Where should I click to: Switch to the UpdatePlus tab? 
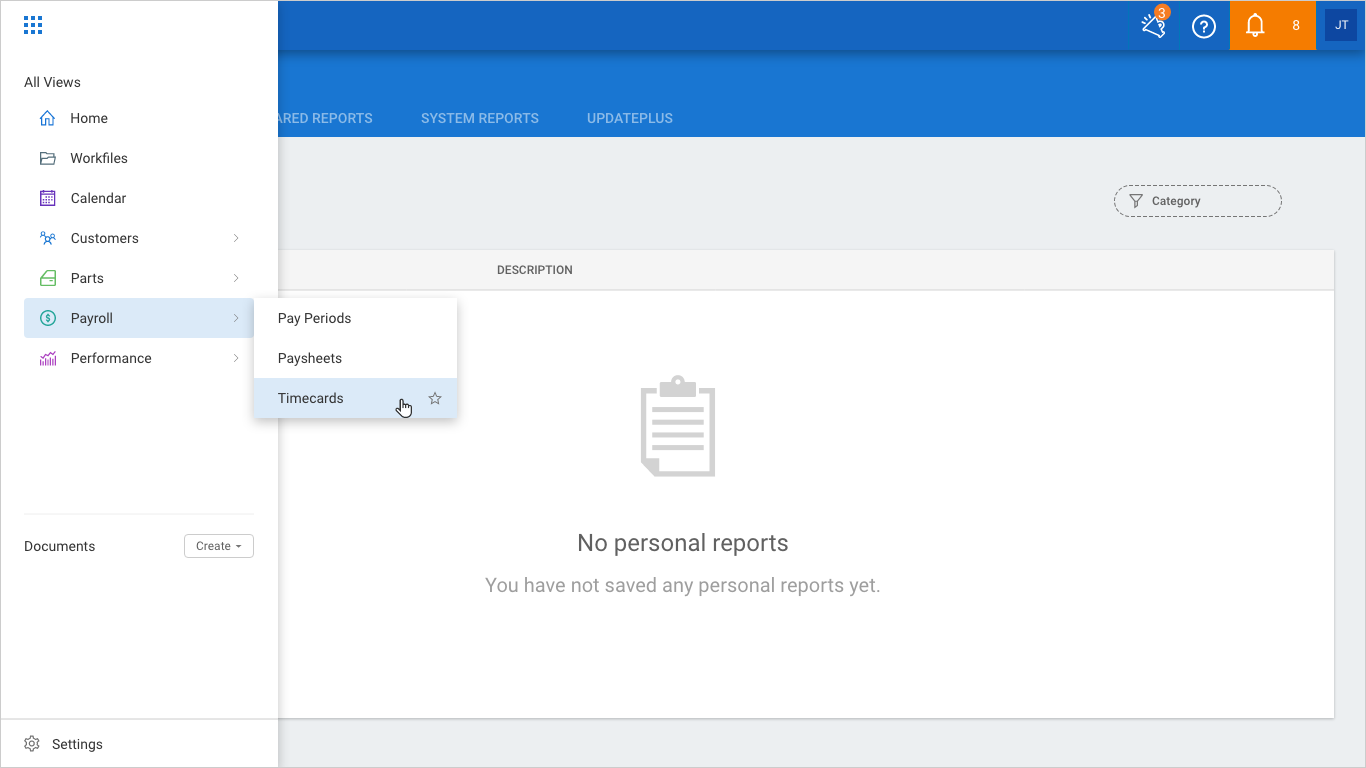tap(630, 118)
